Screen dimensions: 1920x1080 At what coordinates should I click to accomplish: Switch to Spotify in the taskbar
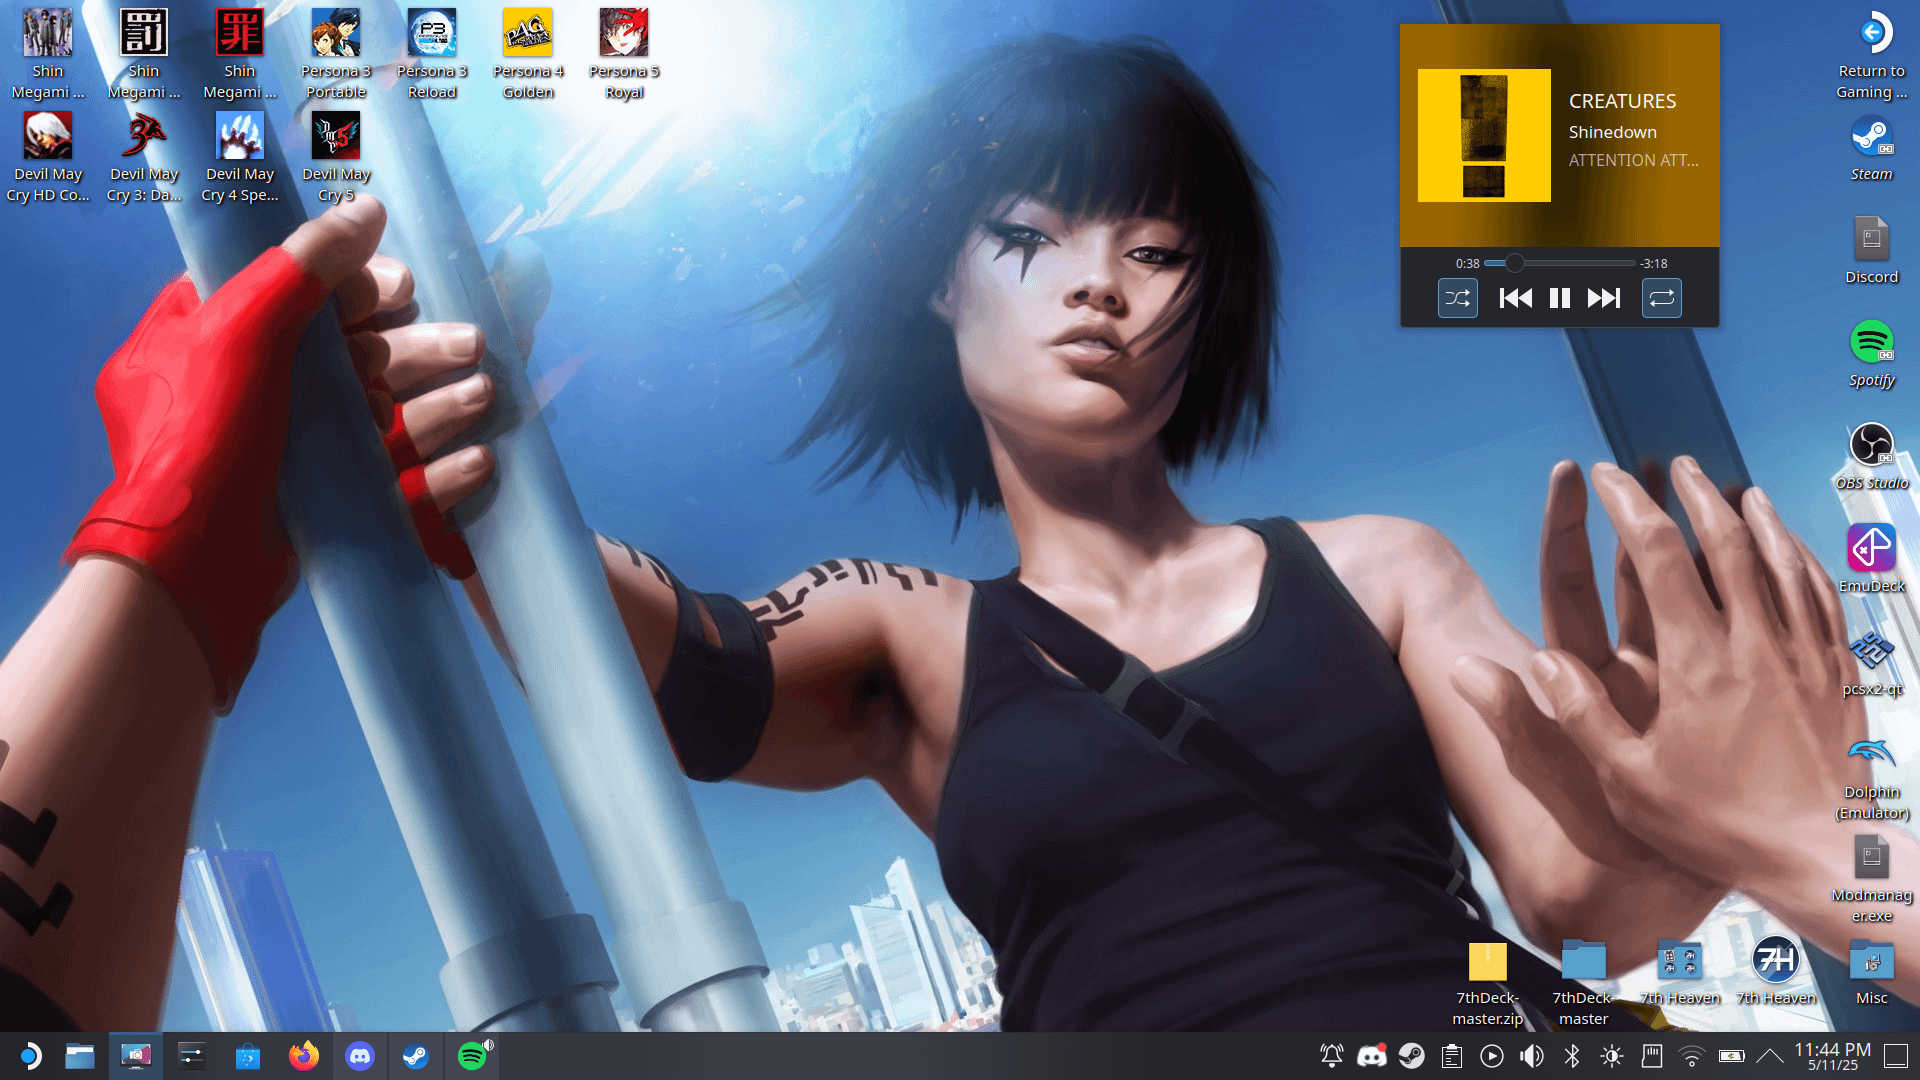click(472, 1056)
